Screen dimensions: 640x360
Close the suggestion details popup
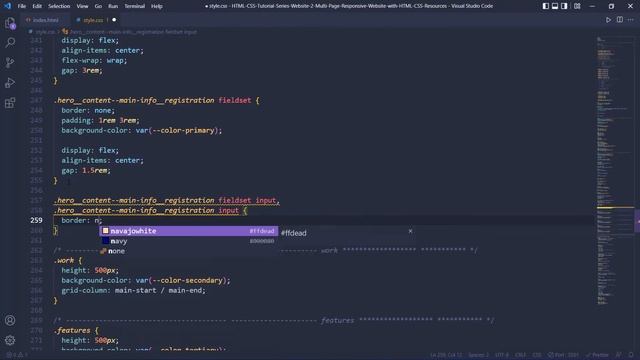[x=410, y=231]
